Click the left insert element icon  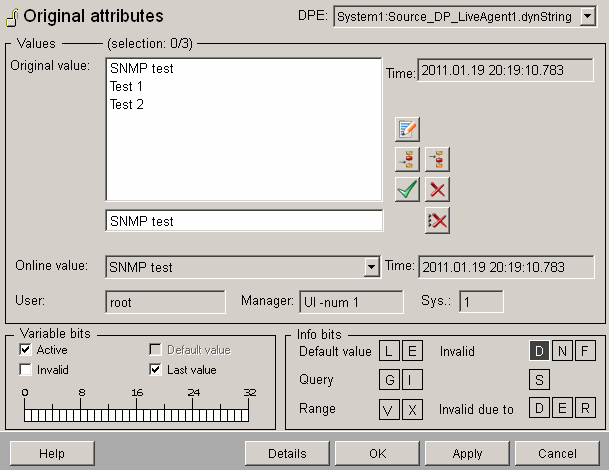[407, 159]
